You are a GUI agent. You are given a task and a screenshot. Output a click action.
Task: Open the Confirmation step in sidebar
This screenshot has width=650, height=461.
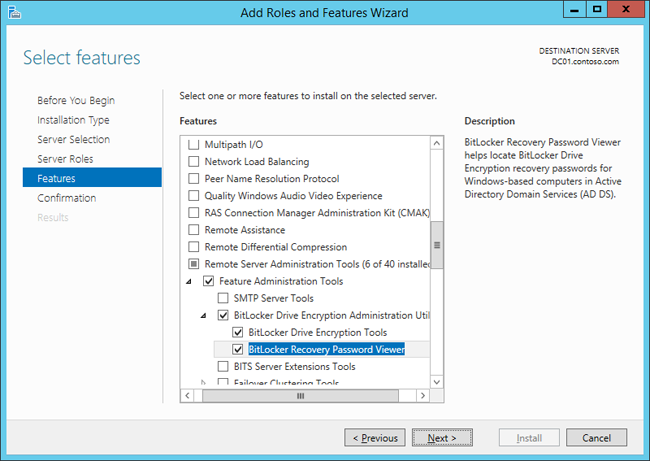coord(67,198)
